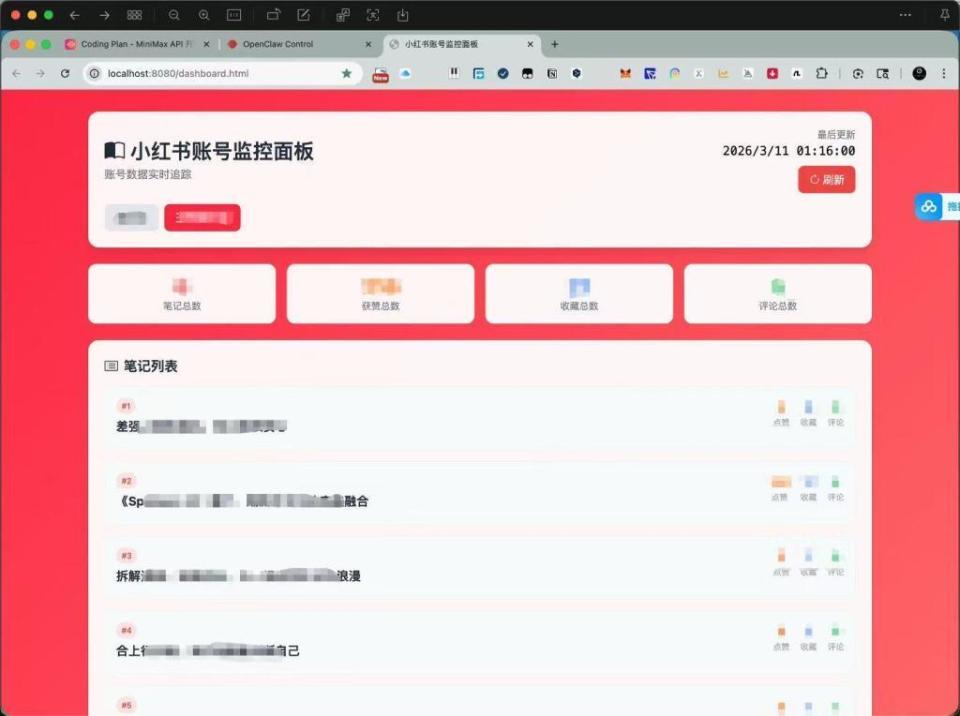The image size is (960, 716).
Task: Select the gray account filter chip
Action: click(130, 217)
